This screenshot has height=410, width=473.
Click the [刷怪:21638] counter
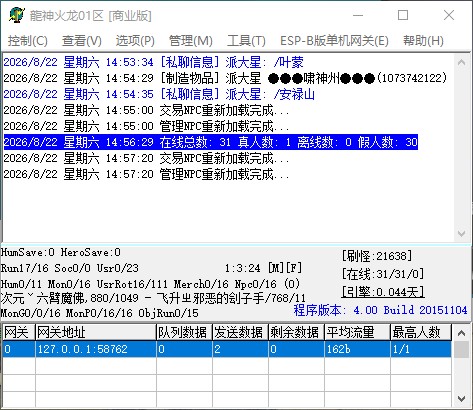pos(377,256)
